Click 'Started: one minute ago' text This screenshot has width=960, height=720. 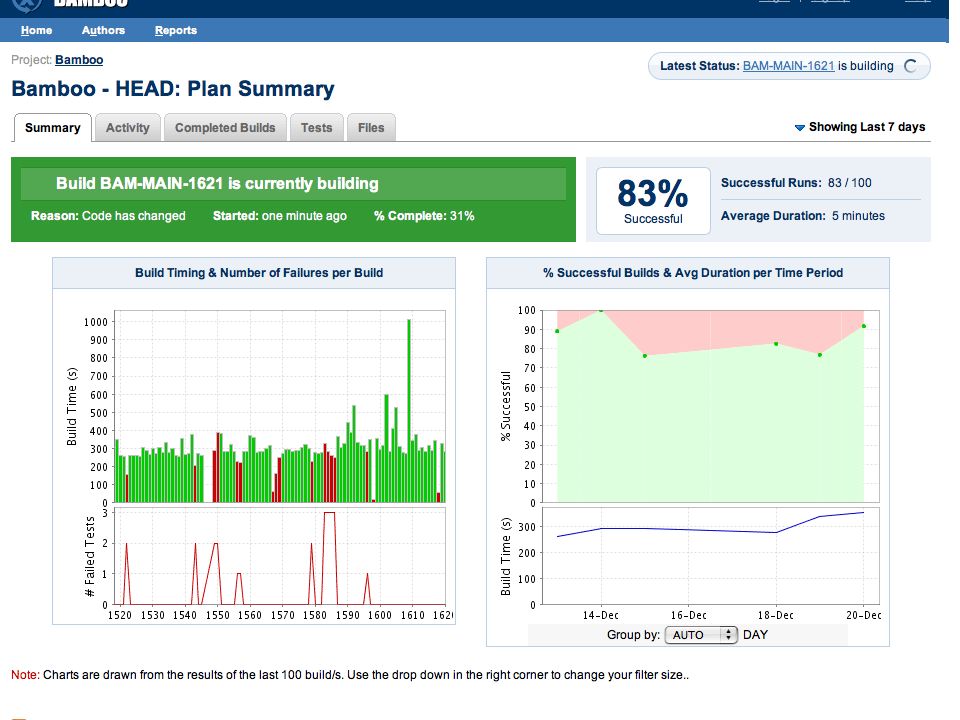click(280, 216)
